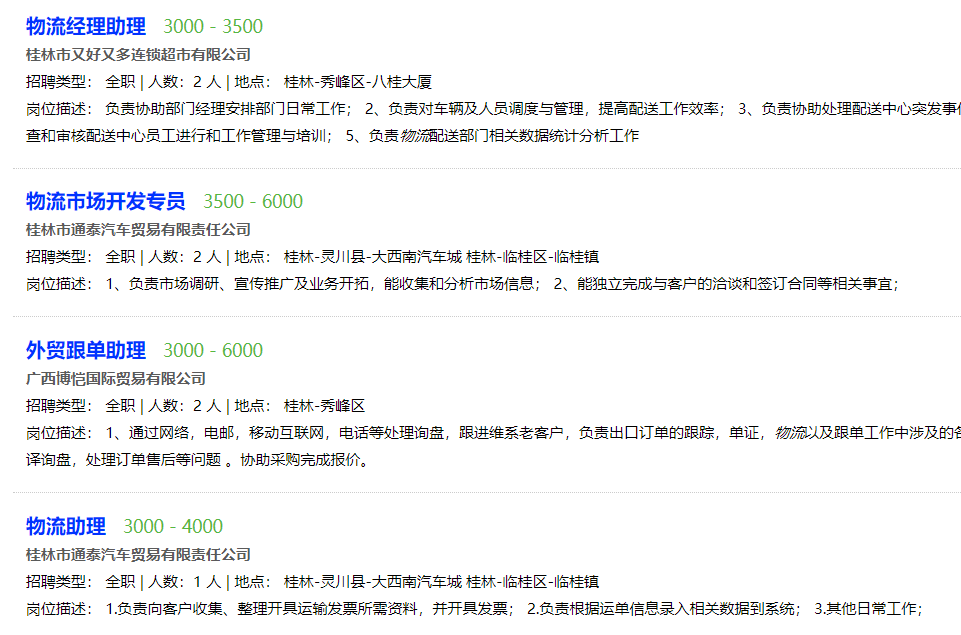
Task: Open the 物流助理 job posting
Action: pyautogui.click(x=66, y=526)
